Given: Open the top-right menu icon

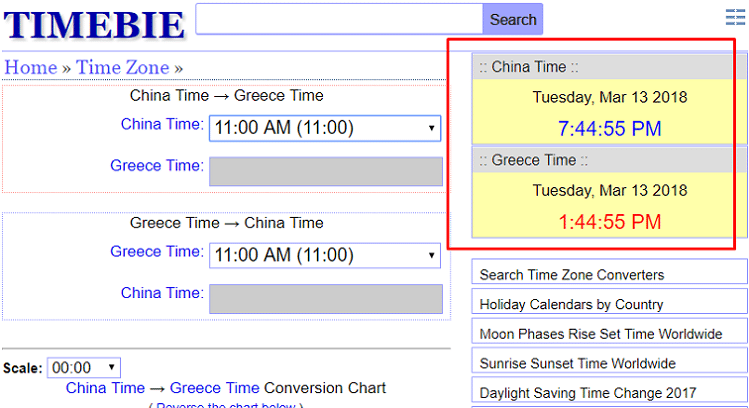Looking at the screenshot, I should [735, 17].
